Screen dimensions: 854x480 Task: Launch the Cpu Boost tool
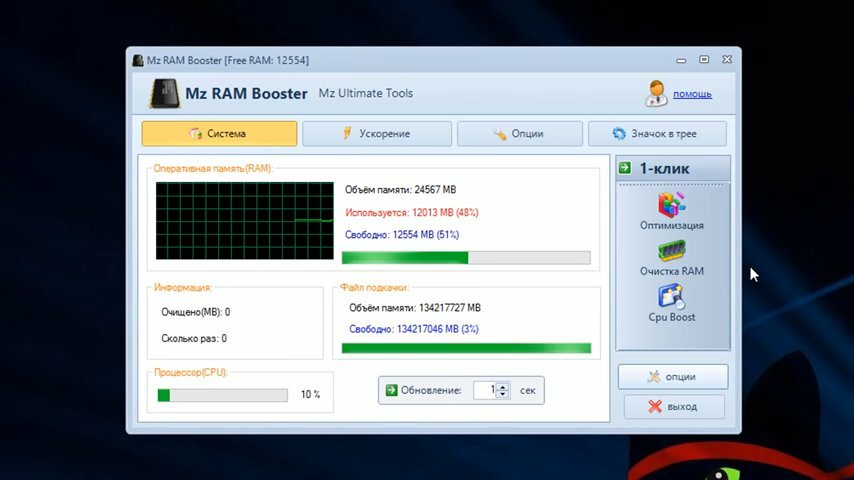pyautogui.click(x=672, y=303)
